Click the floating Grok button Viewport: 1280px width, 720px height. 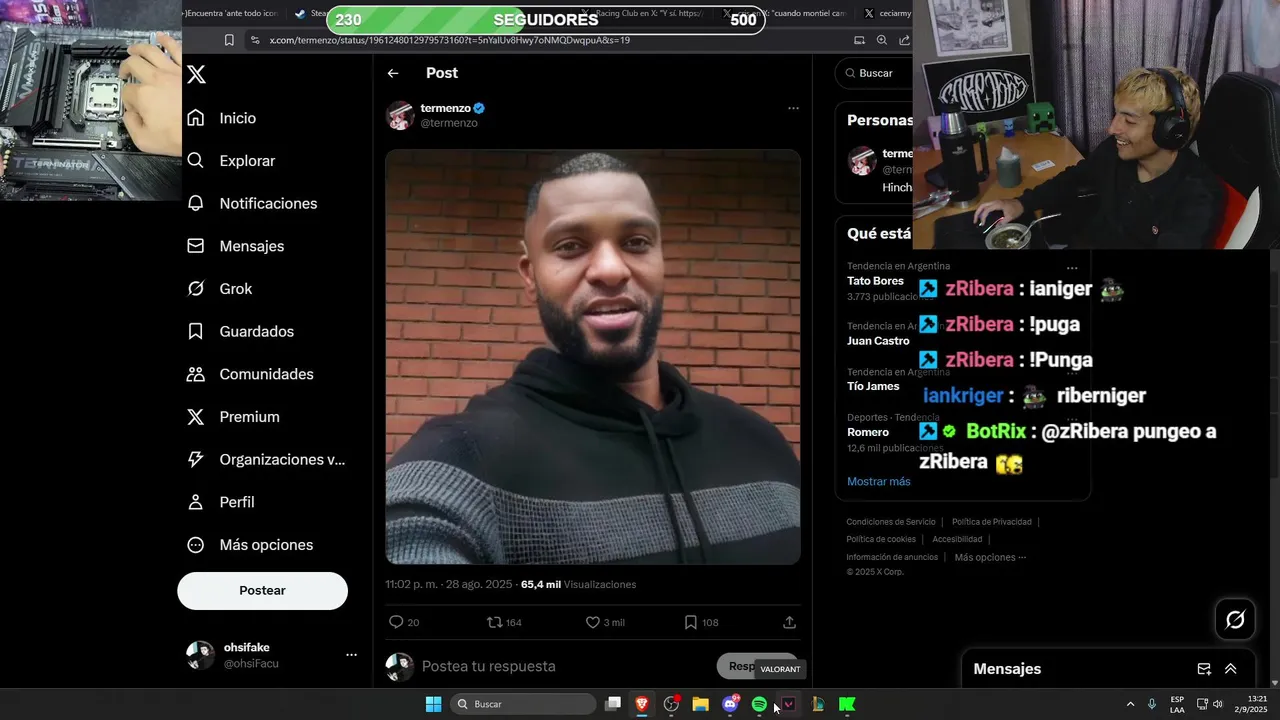1235,620
